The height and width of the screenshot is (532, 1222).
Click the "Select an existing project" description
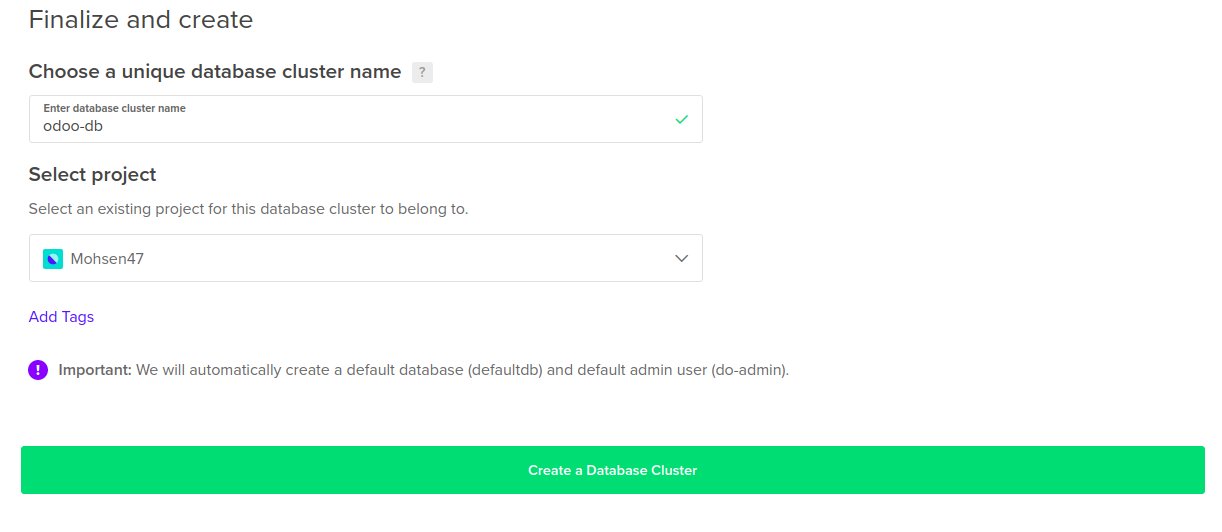pos(248,209)
